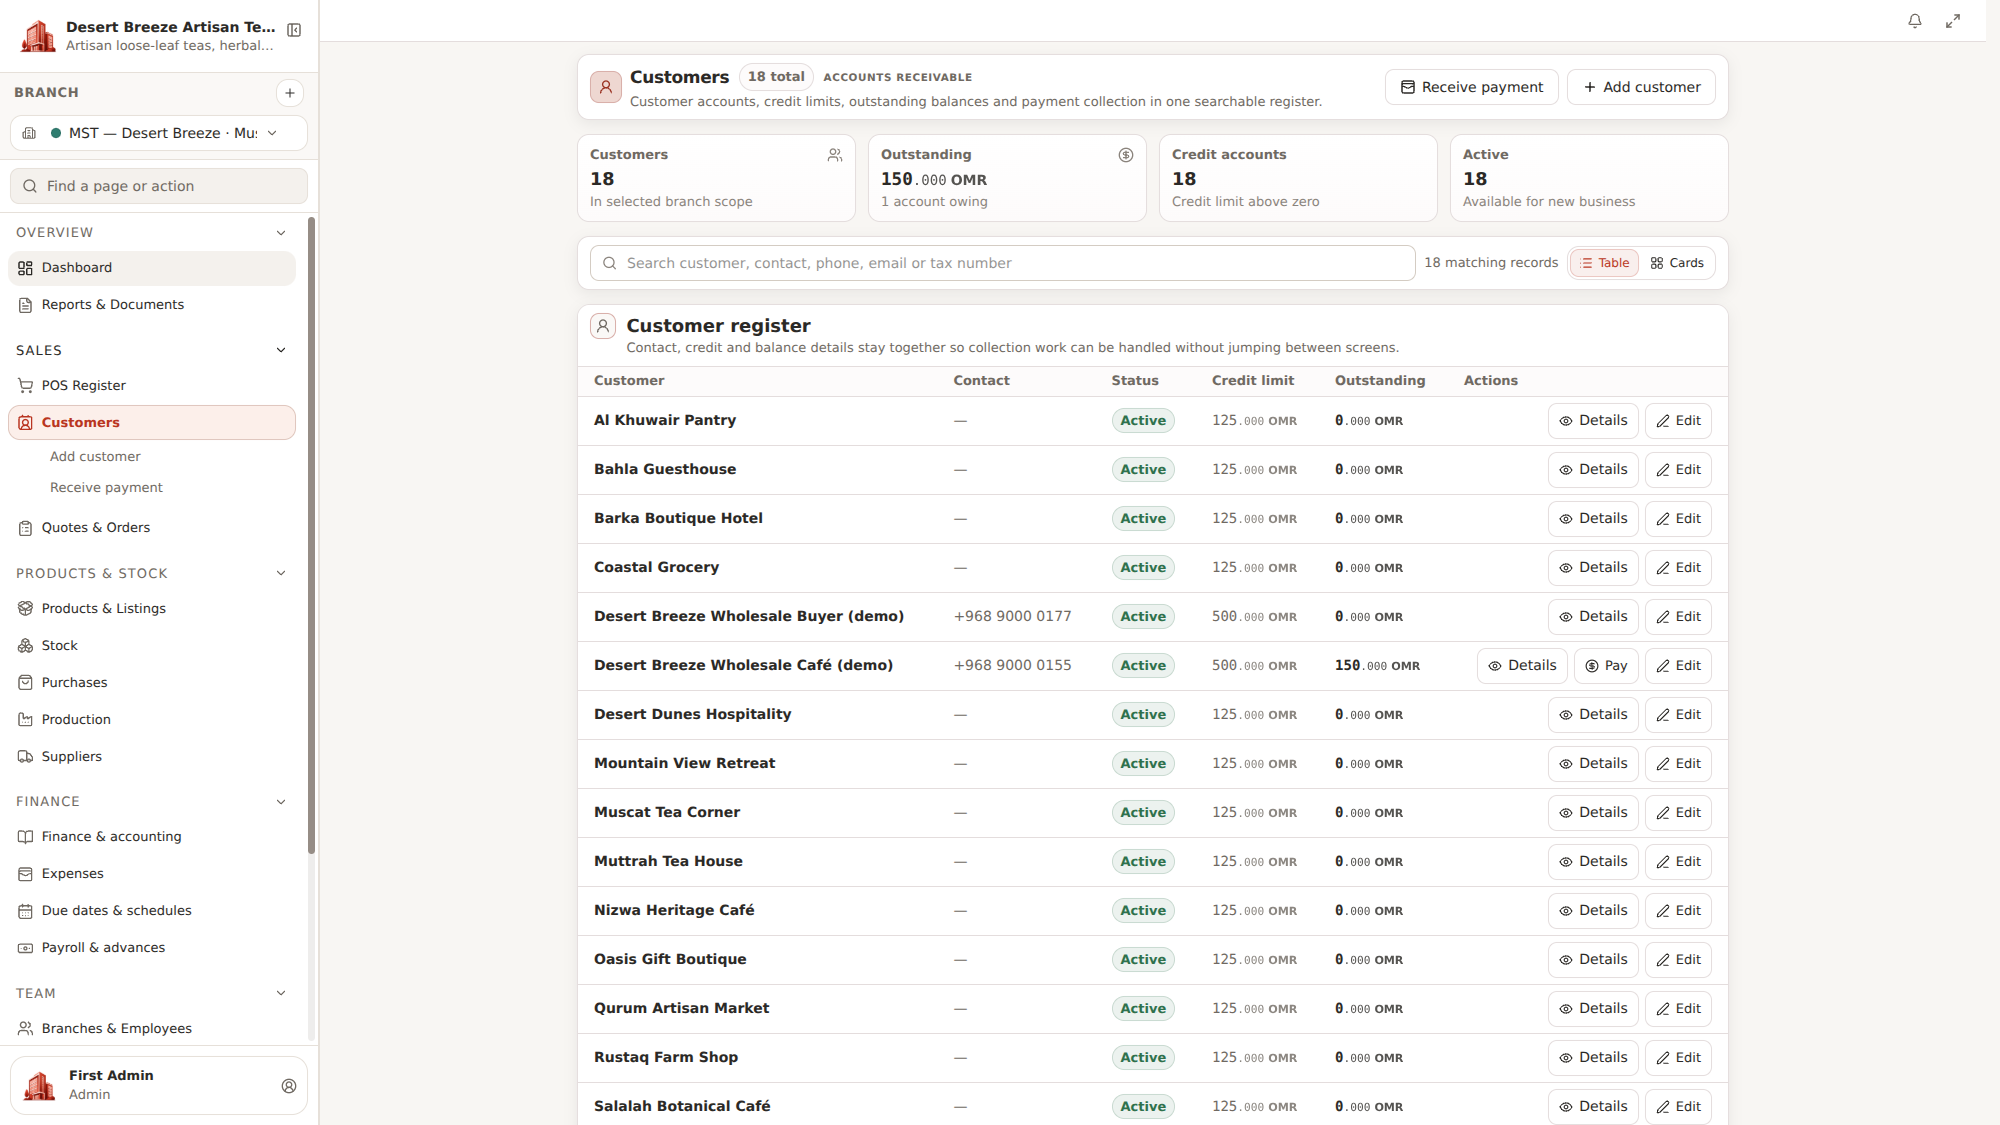The height and width of the screenshot is (1125, 2000).
Task: Open Purchases page
Action: pos(152,683)
